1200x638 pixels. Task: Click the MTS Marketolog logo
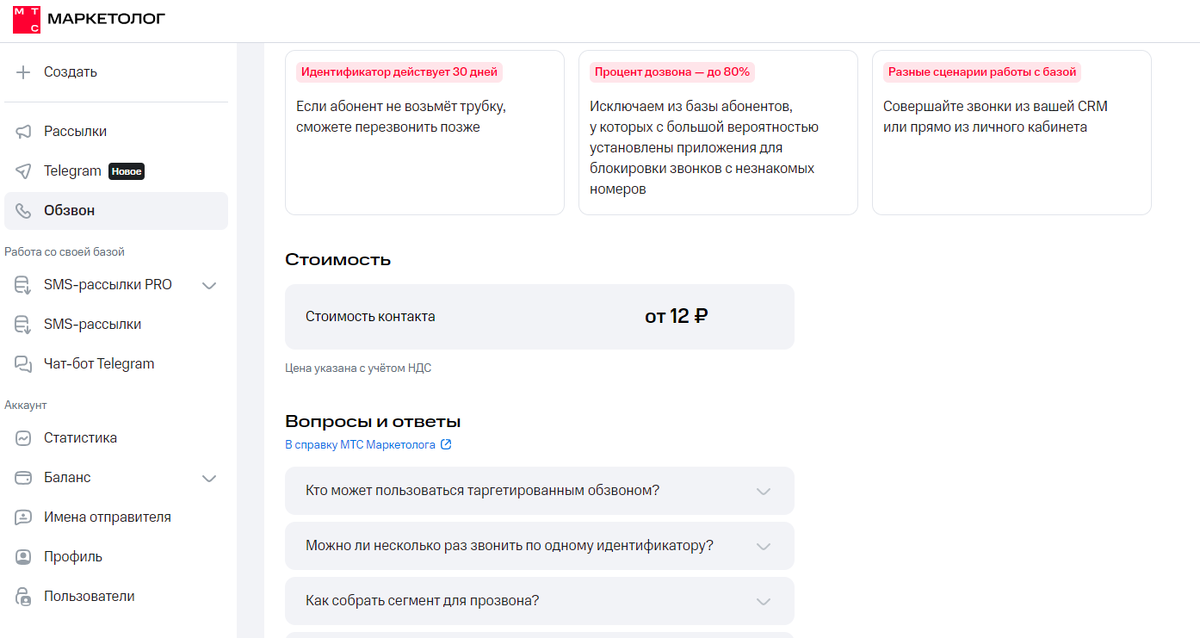[x=88, y=19]
